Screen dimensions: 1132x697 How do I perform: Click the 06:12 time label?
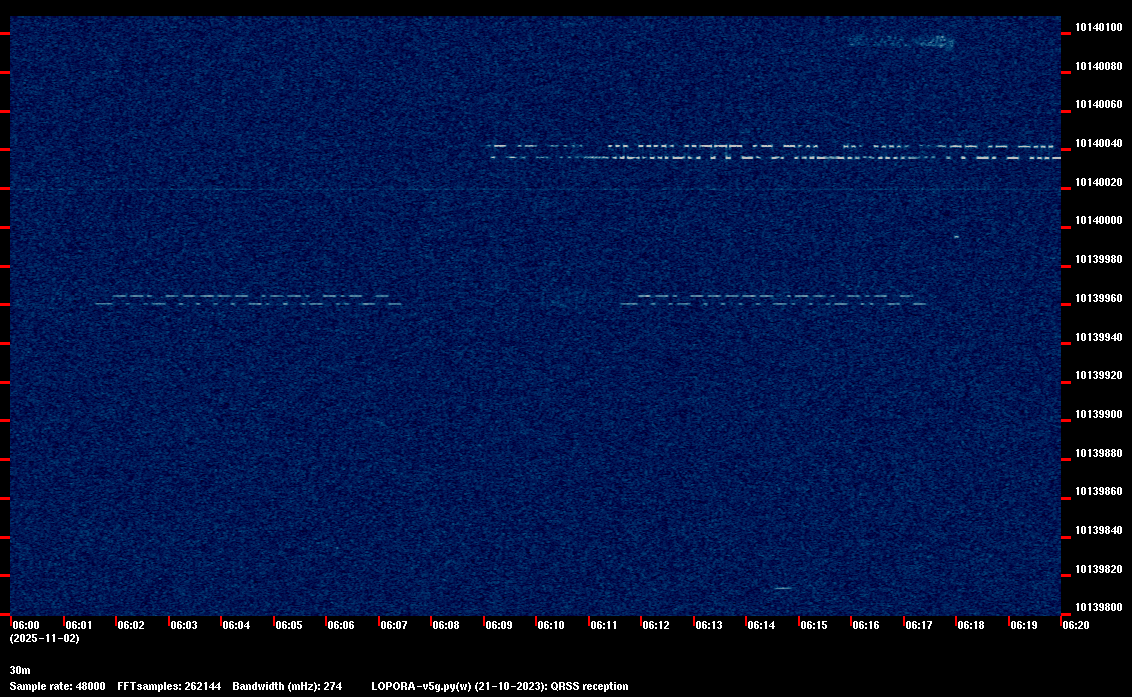point(656,625)
